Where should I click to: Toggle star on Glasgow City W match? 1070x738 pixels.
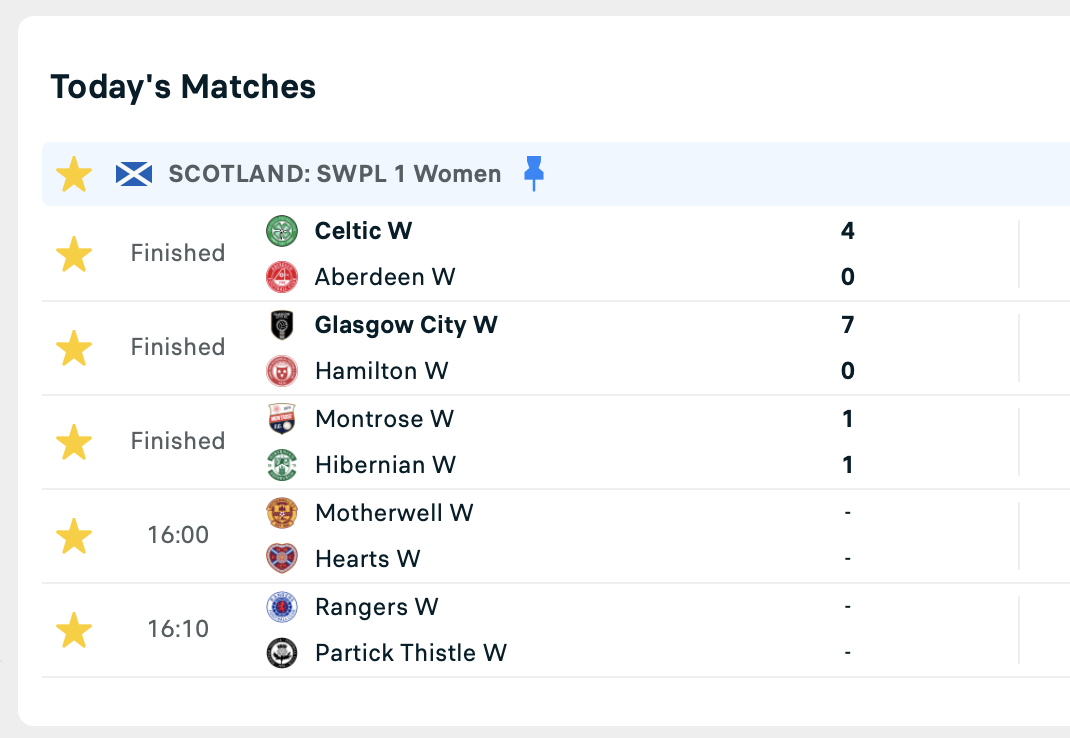pos(74,348)
